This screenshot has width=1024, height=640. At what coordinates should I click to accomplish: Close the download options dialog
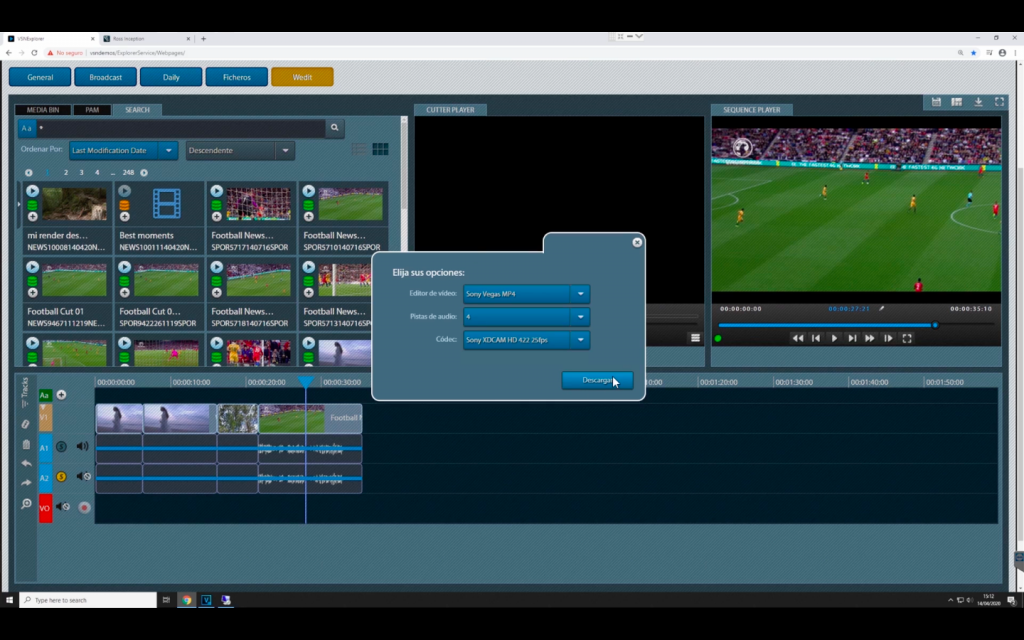click(637, 242)
